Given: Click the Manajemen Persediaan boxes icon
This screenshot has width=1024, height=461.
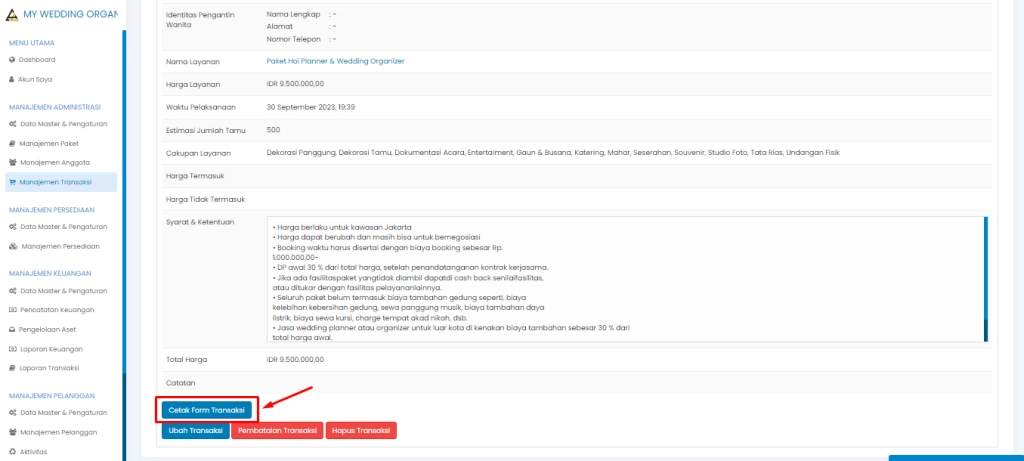Looking at the screenshot, I should coord(12,246).
